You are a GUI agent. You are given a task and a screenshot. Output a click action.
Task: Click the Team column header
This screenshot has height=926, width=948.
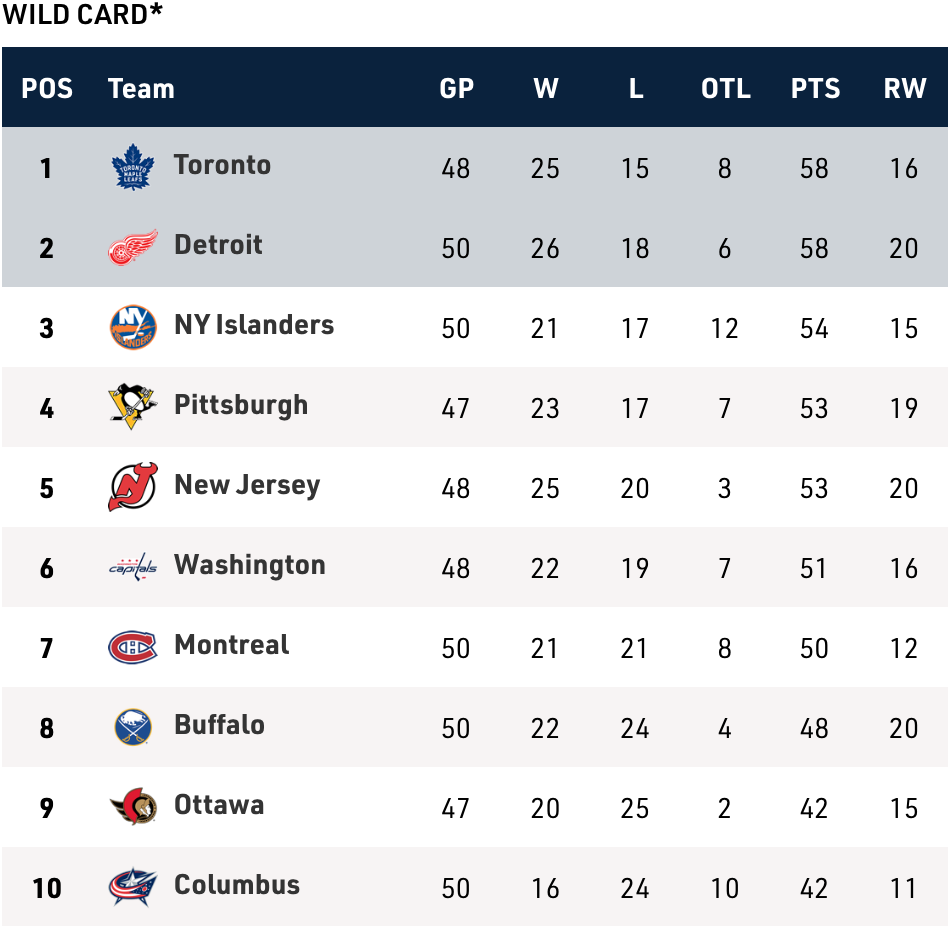[x=141, y=88]
